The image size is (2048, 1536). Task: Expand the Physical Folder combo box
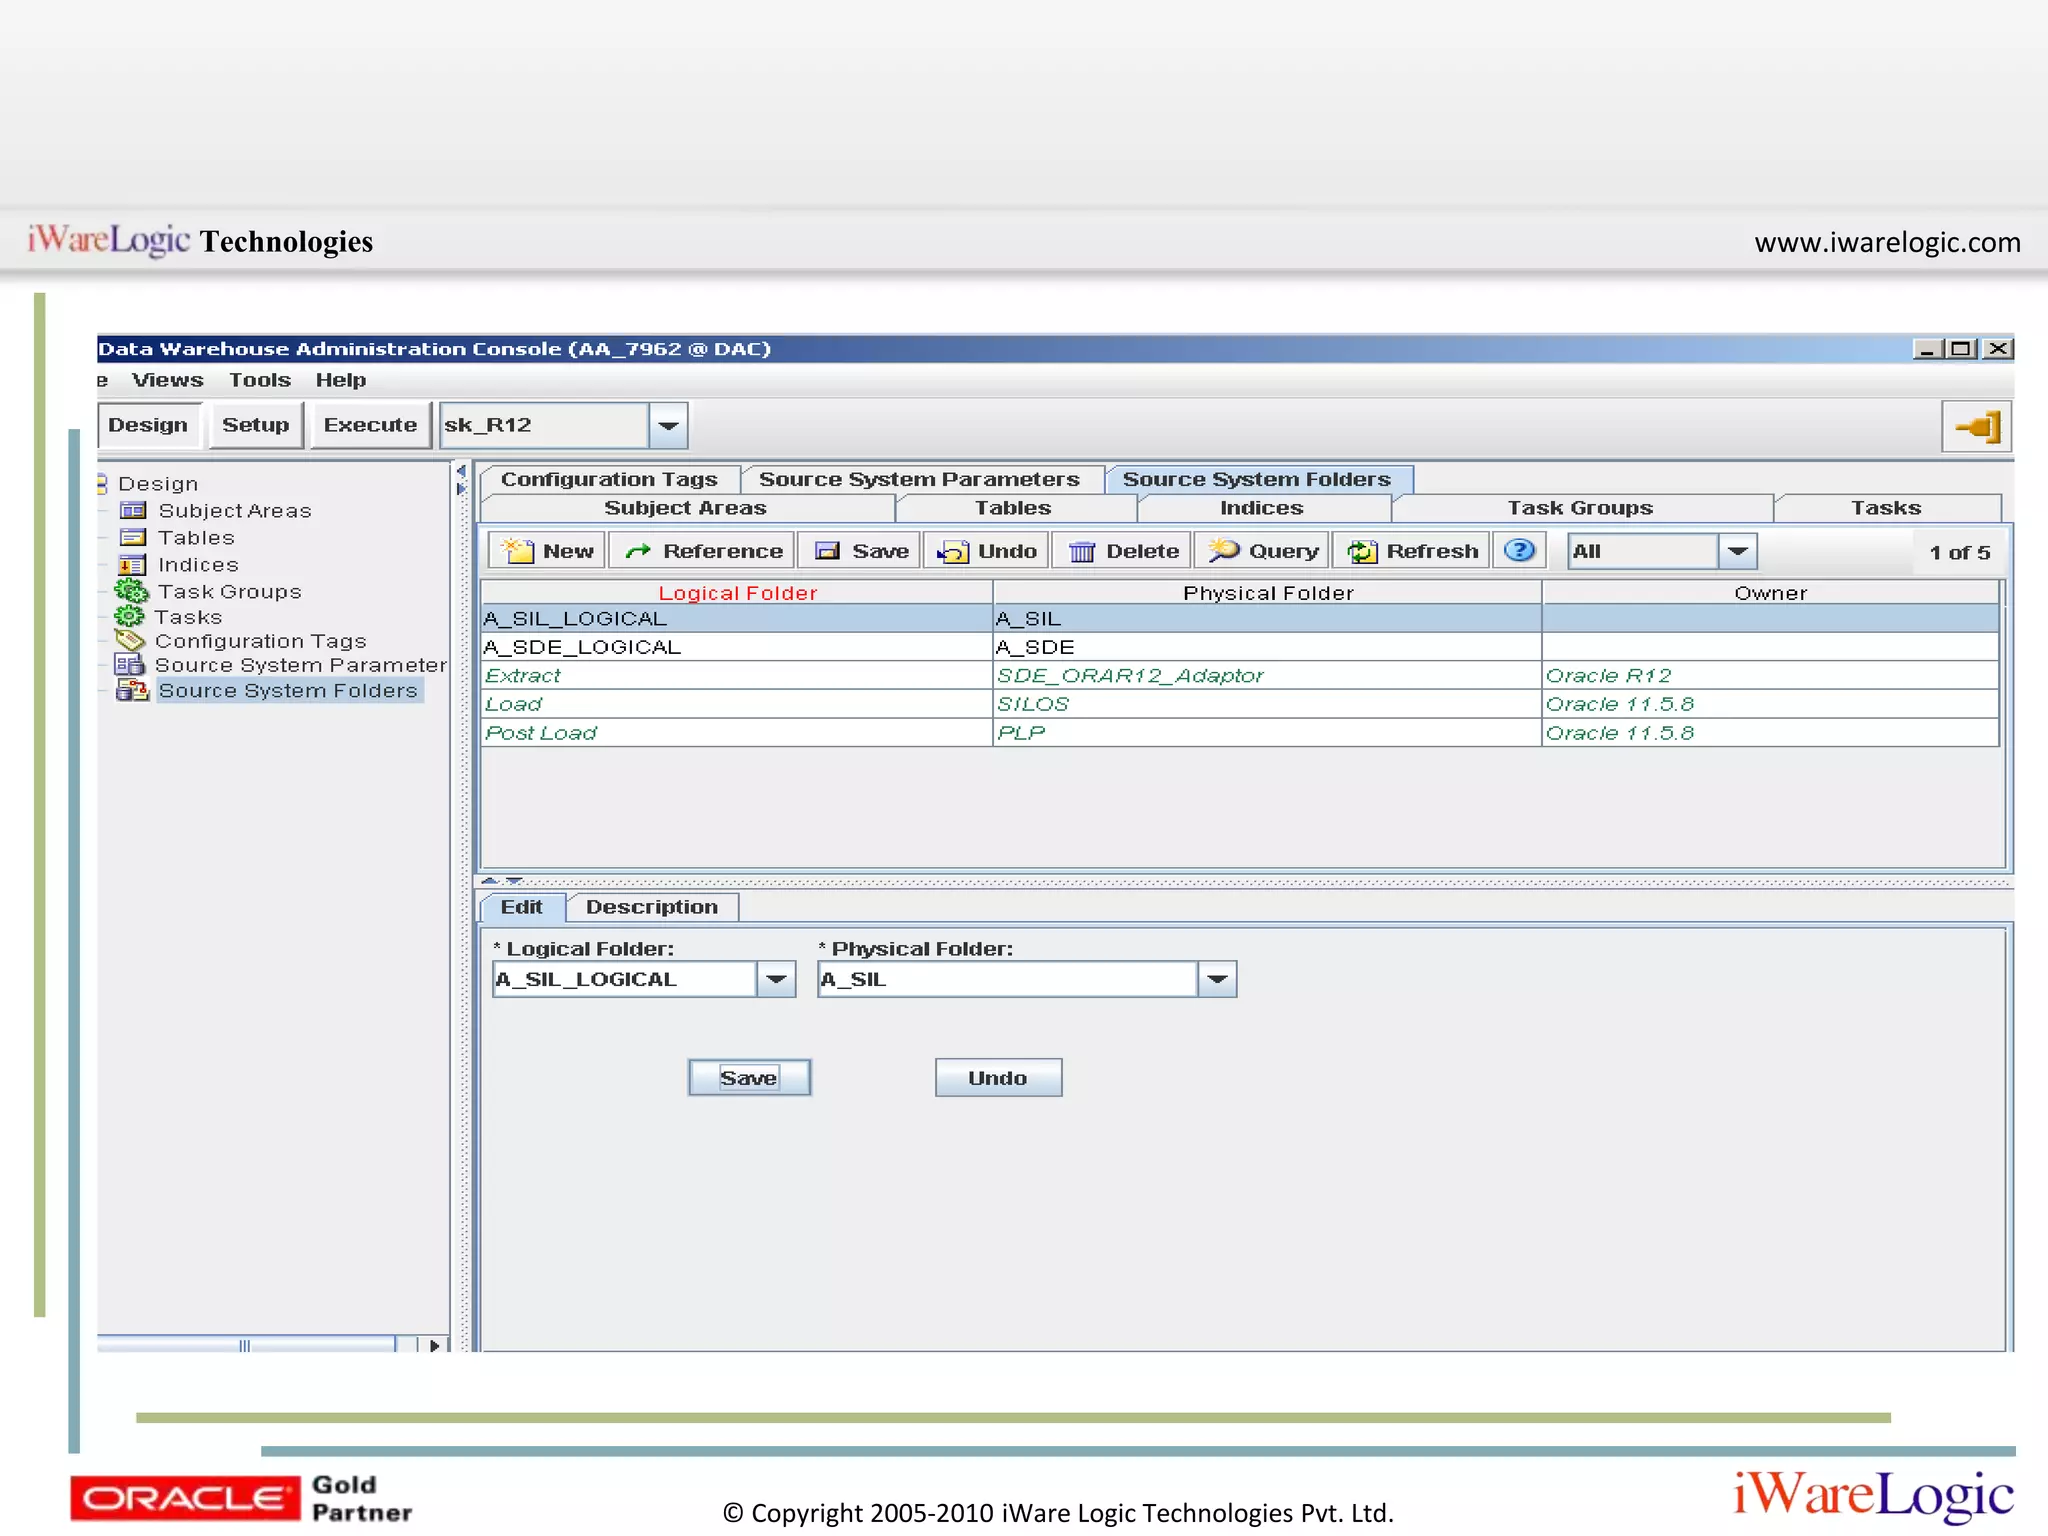point(1217,979)
